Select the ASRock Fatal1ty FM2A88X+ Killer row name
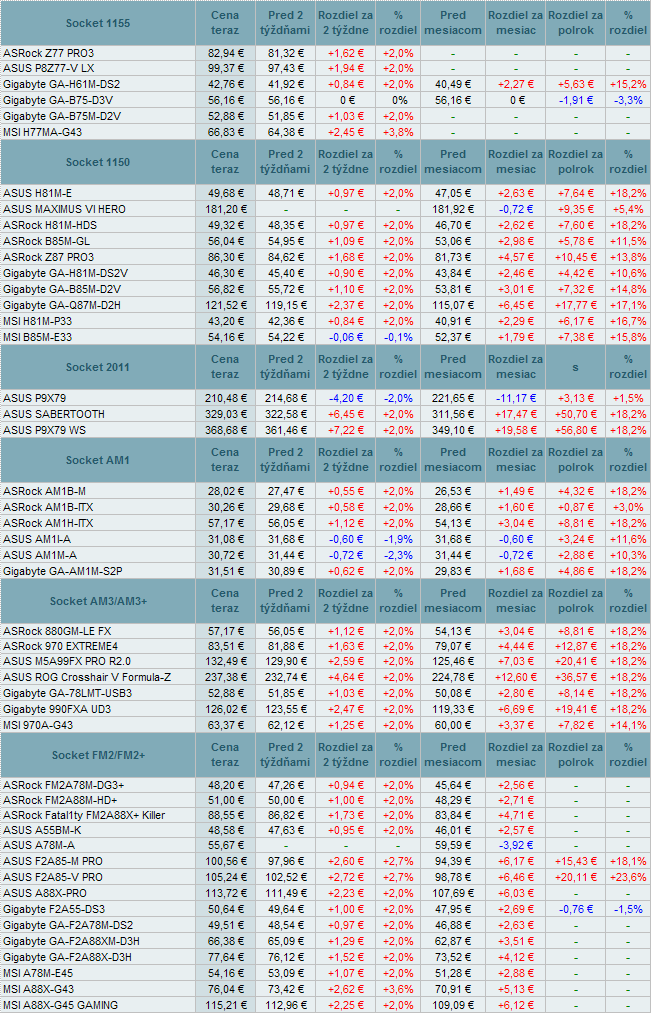 coord(84,815)
